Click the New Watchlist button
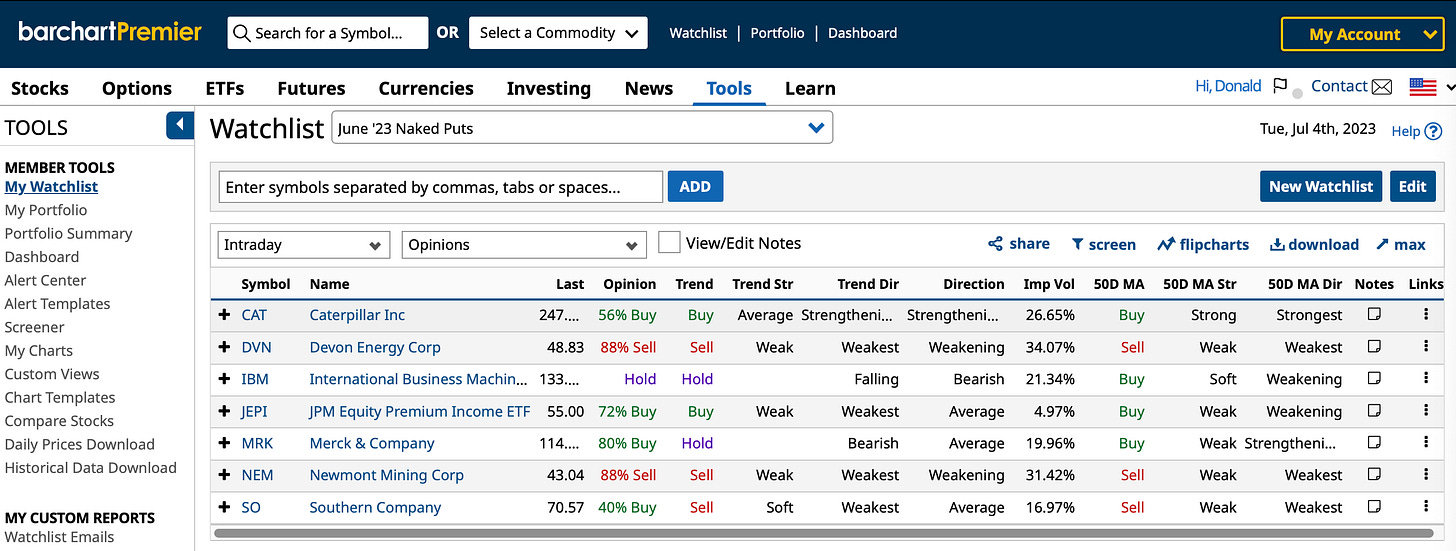 (1321, 186)
